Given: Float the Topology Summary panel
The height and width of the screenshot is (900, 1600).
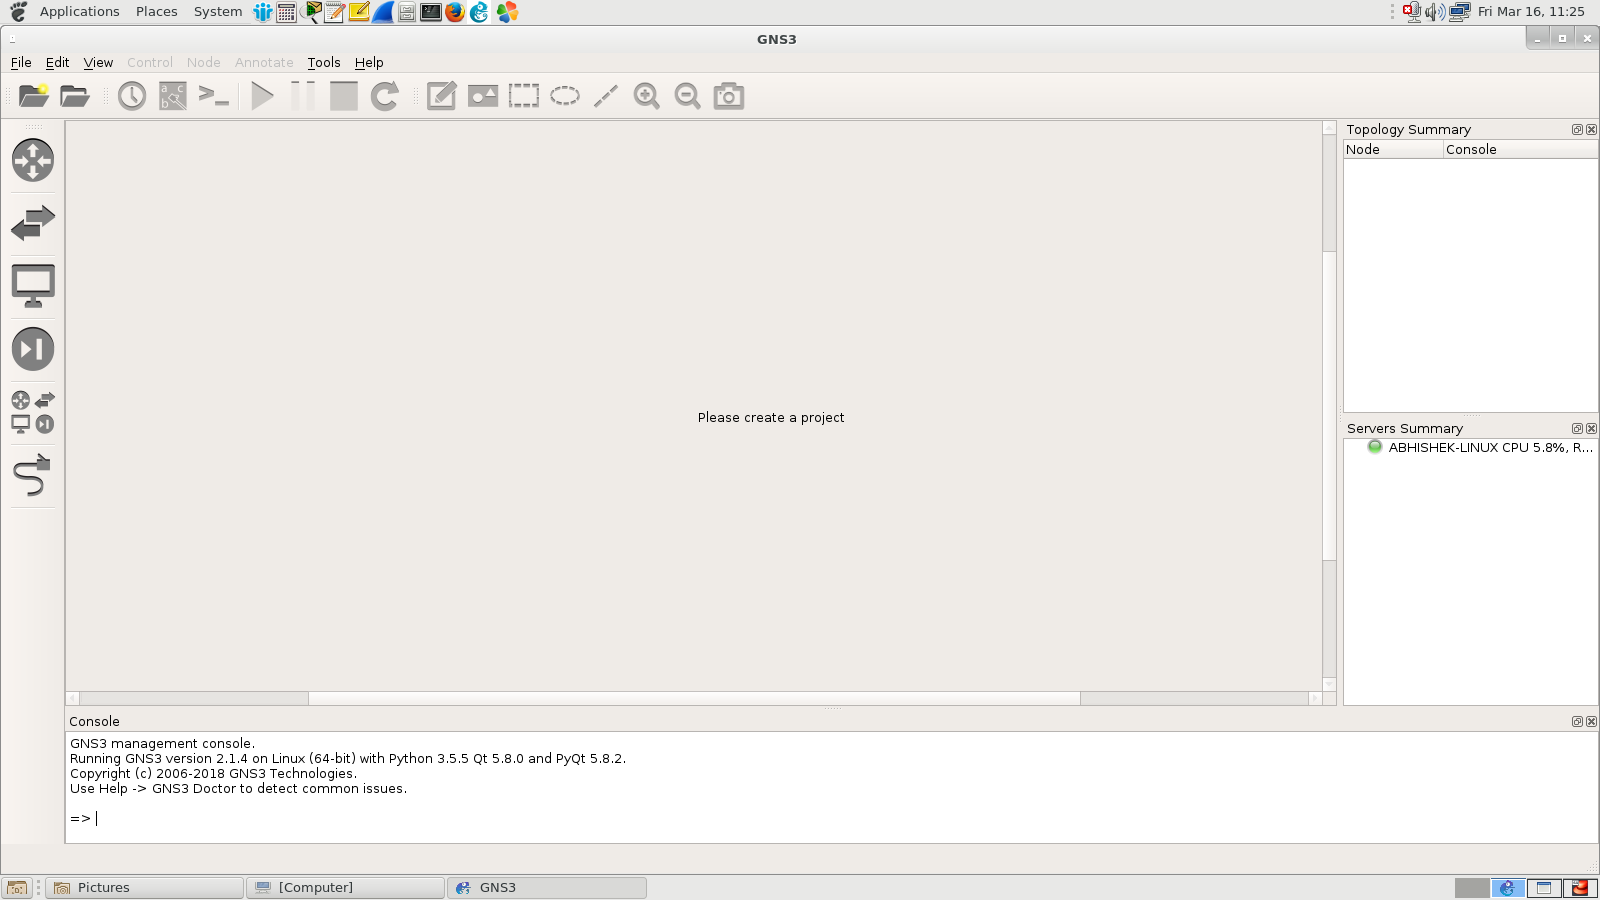Looking at the screenshot, I should pos(1577,129).
